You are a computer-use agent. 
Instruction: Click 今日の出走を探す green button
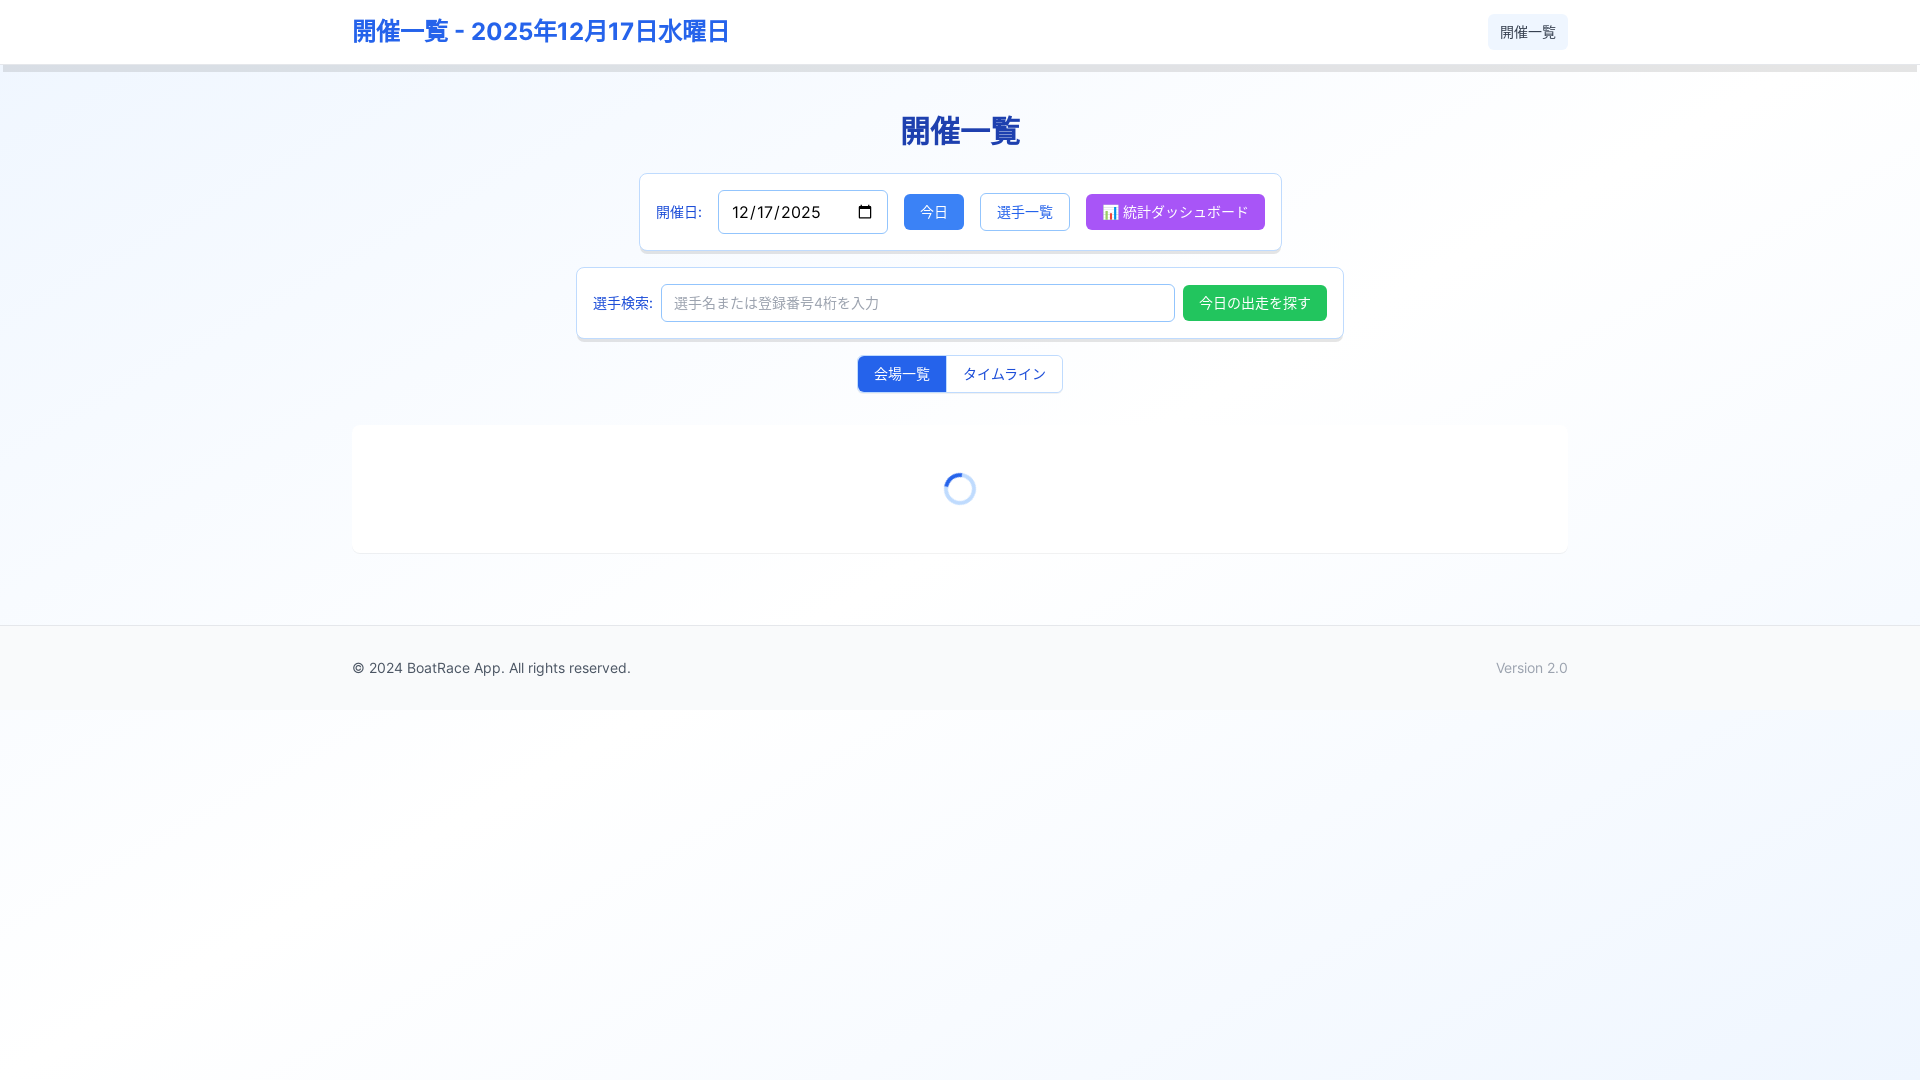(1254, 303)
